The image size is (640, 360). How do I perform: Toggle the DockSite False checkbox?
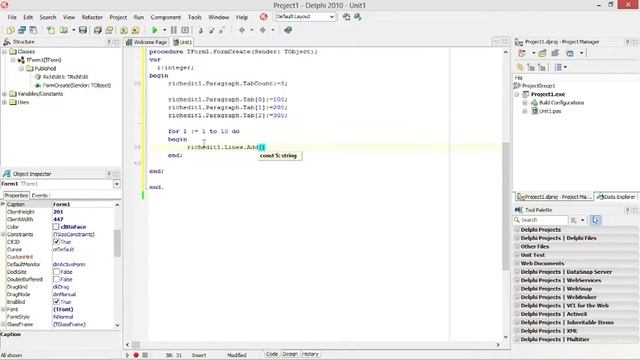tap(56, 271)
